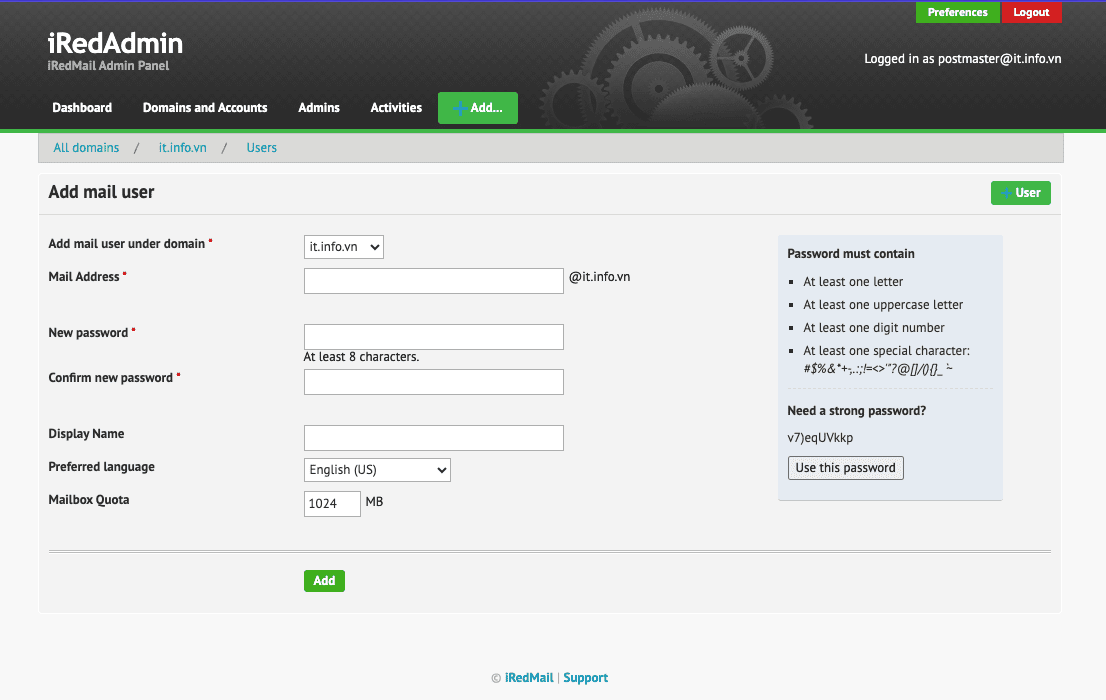Open the Admins menu item

pos(319,108)
